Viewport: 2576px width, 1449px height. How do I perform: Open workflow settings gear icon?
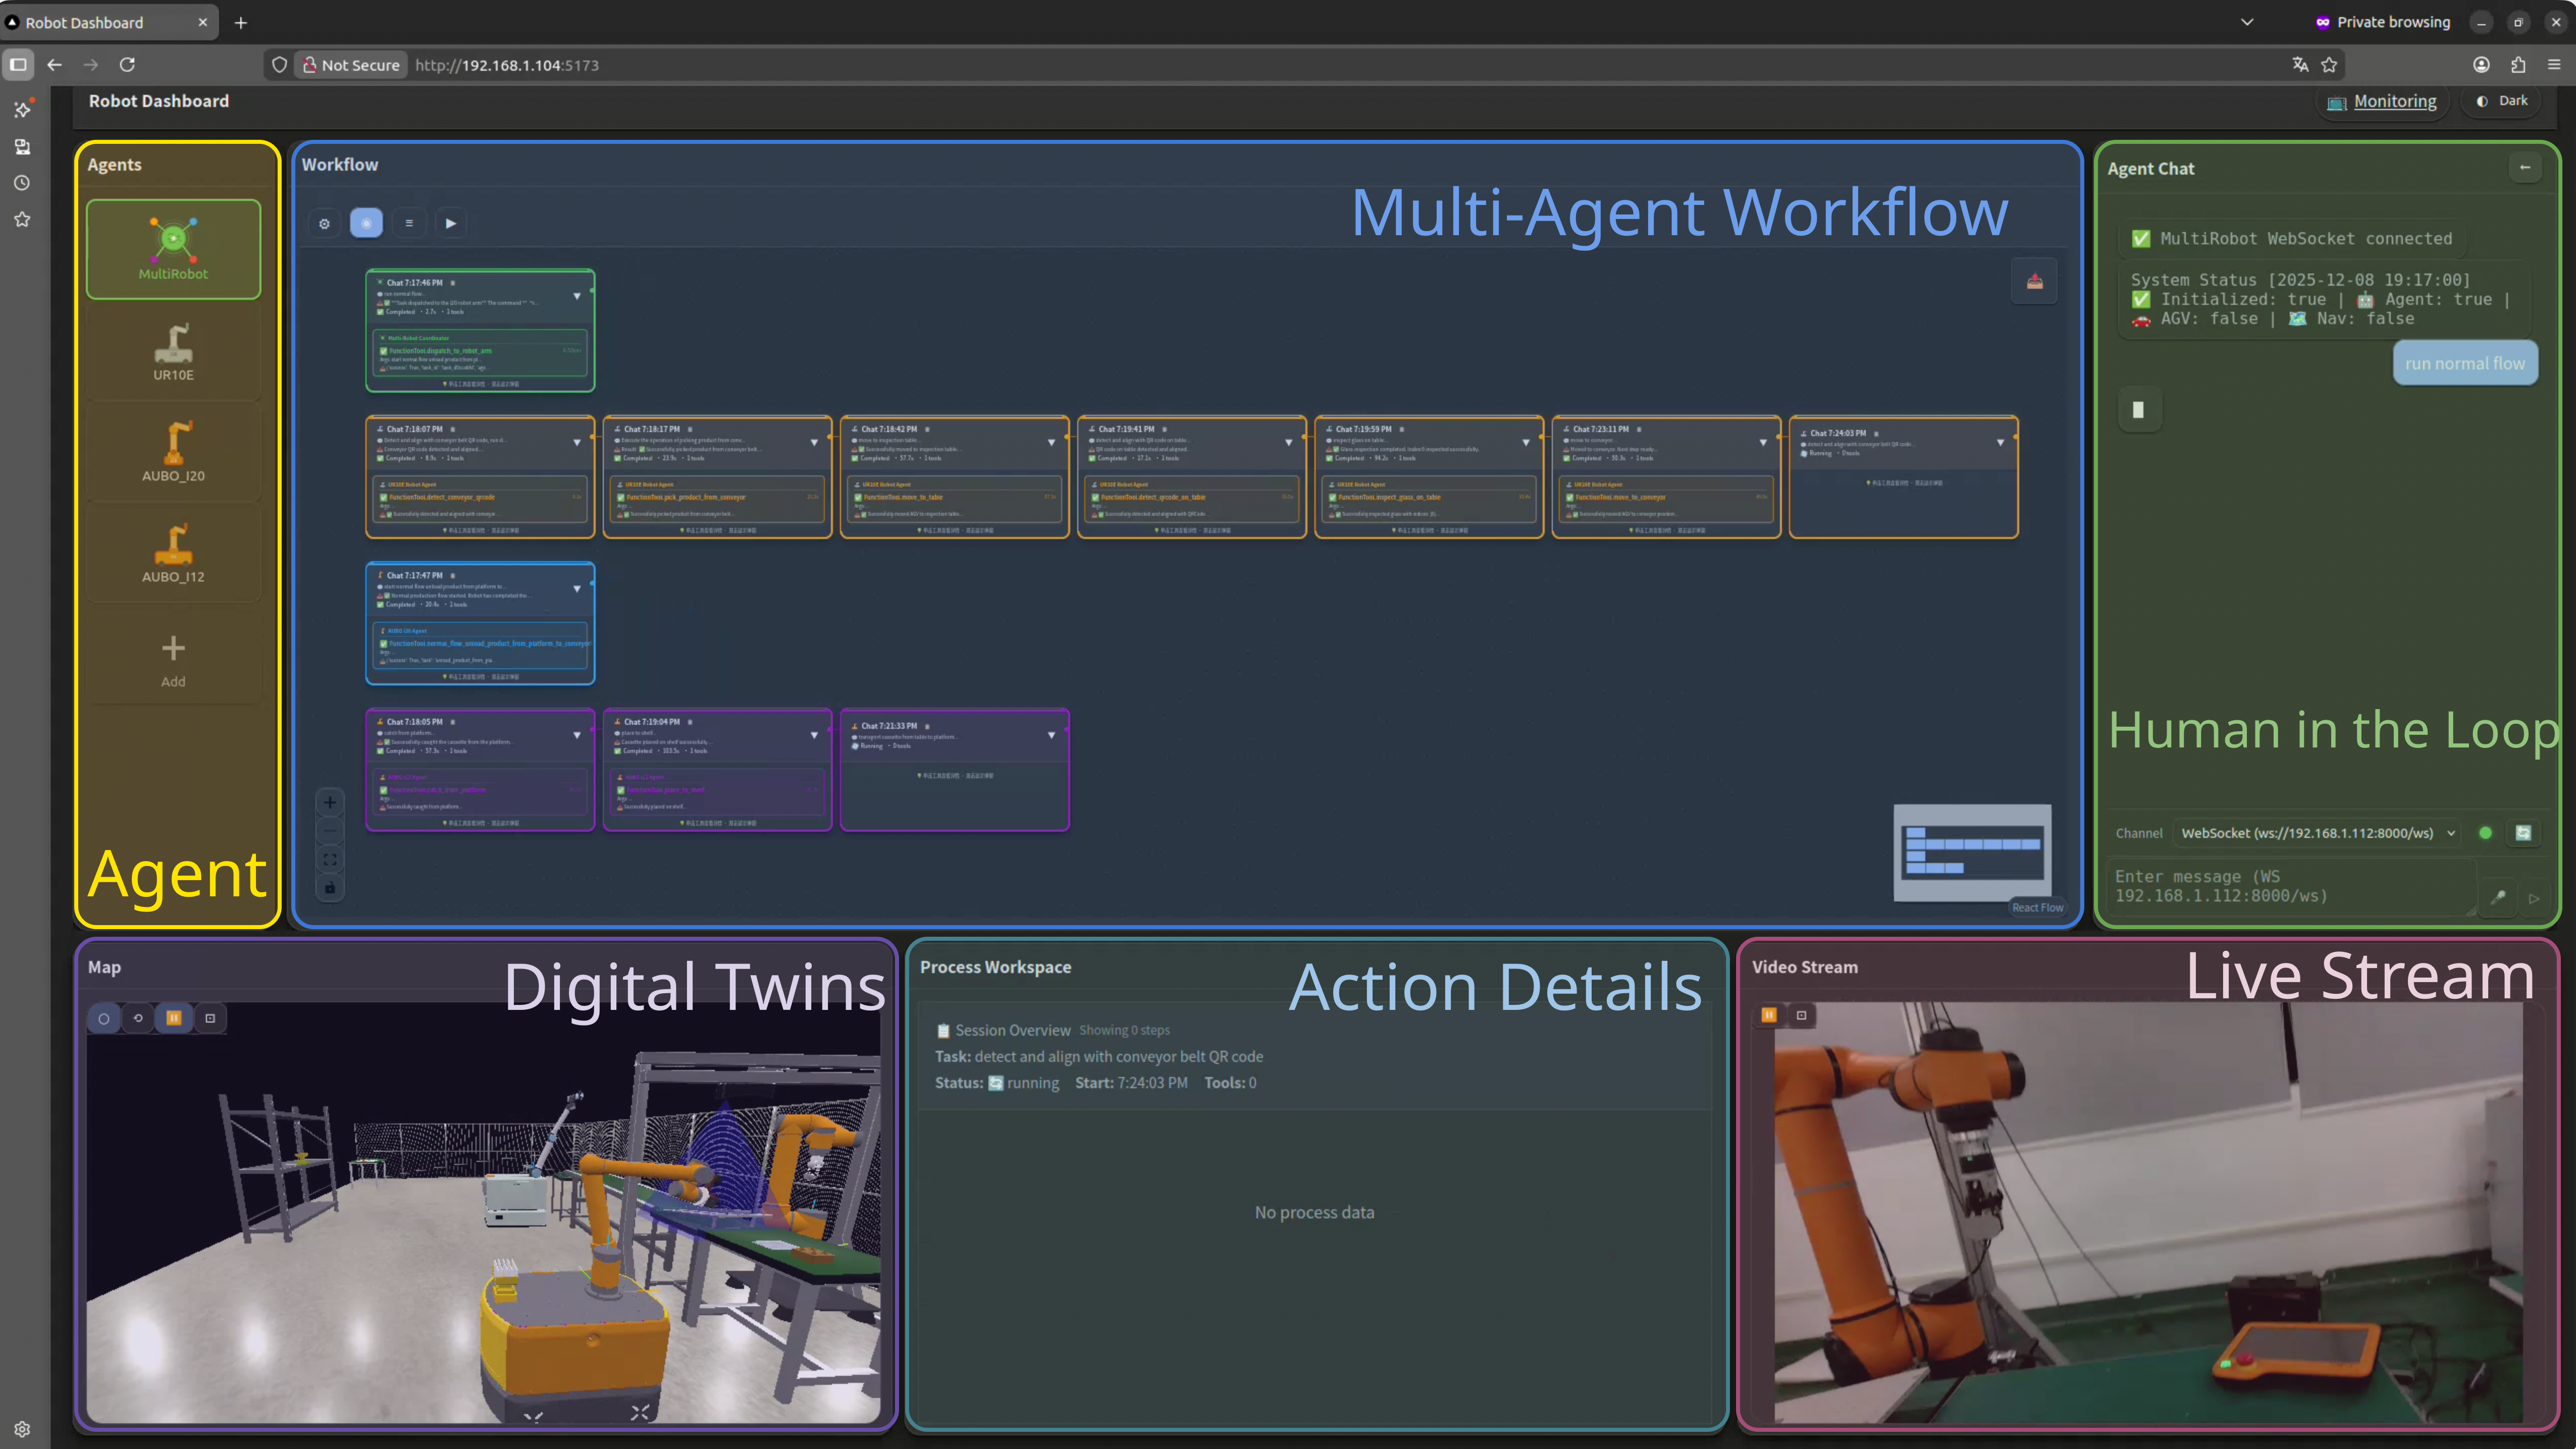324,223
